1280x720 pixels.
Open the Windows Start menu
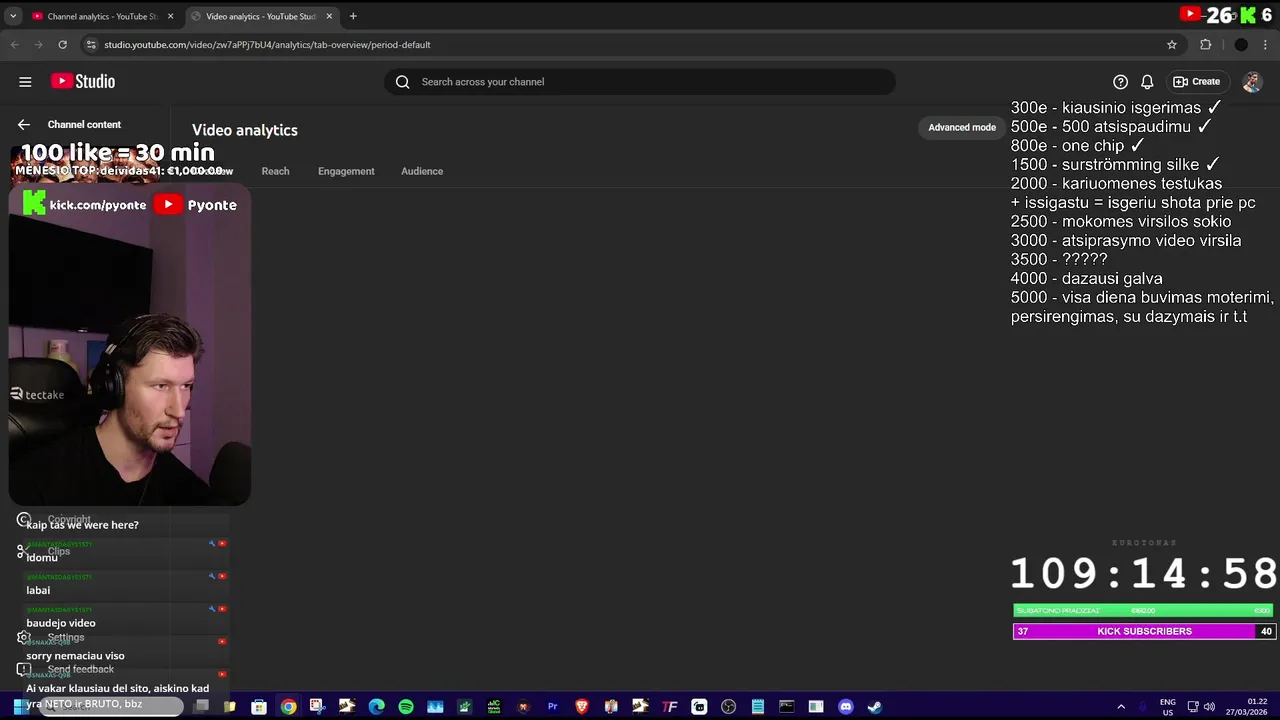click(x=19, y=707)
